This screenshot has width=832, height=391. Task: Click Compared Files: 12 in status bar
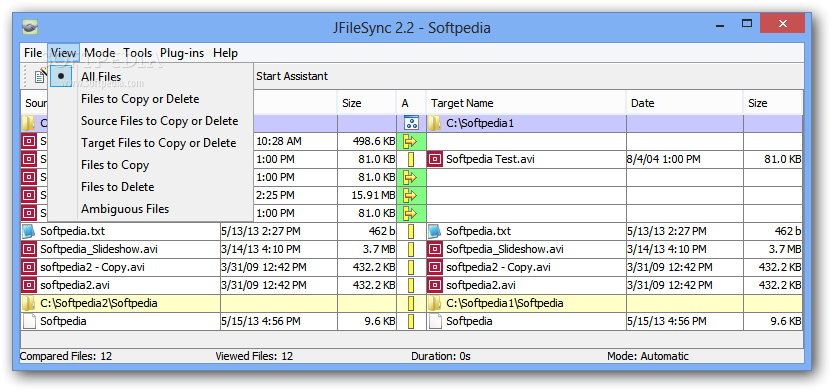coord(66,357)
